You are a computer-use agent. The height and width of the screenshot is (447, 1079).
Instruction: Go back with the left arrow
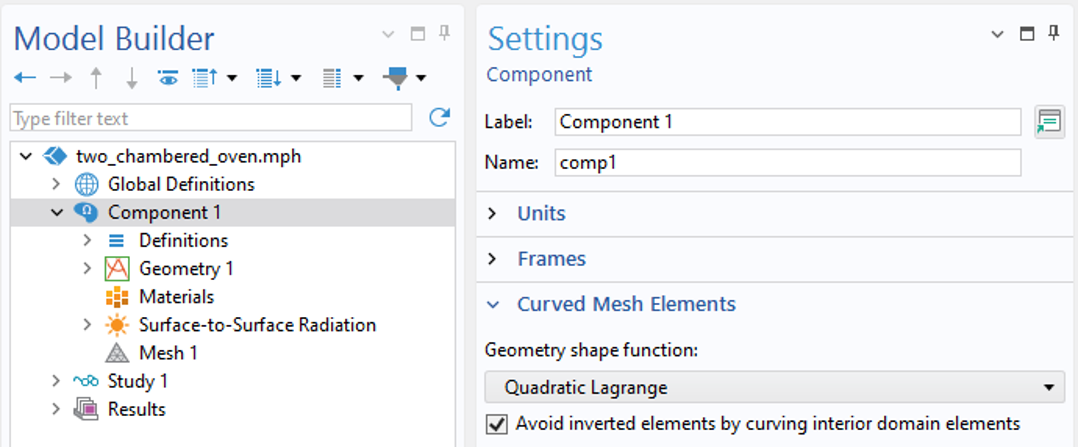[x=25, y=78]
